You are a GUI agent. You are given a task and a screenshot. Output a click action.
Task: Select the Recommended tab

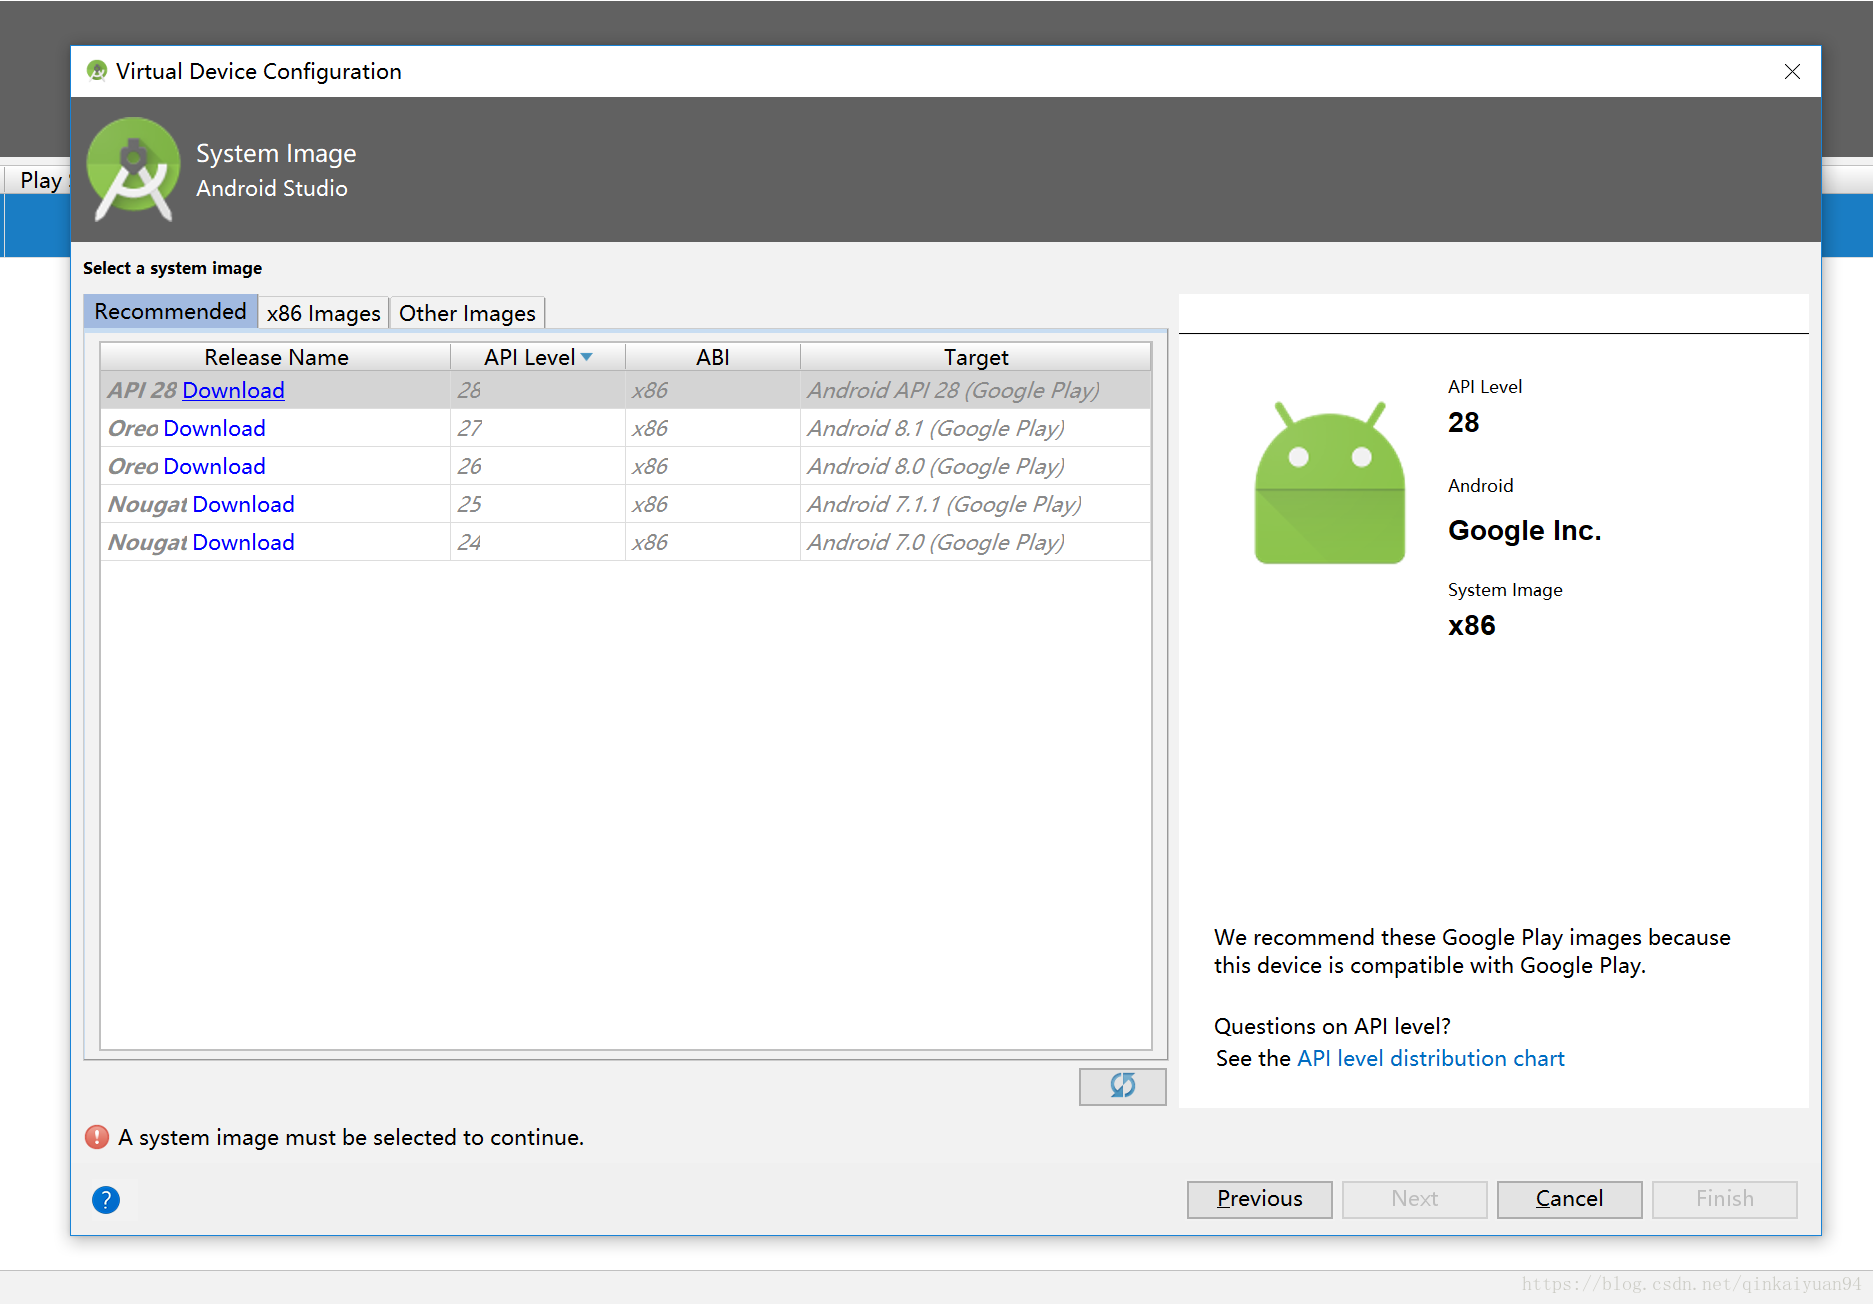[170, 311]
